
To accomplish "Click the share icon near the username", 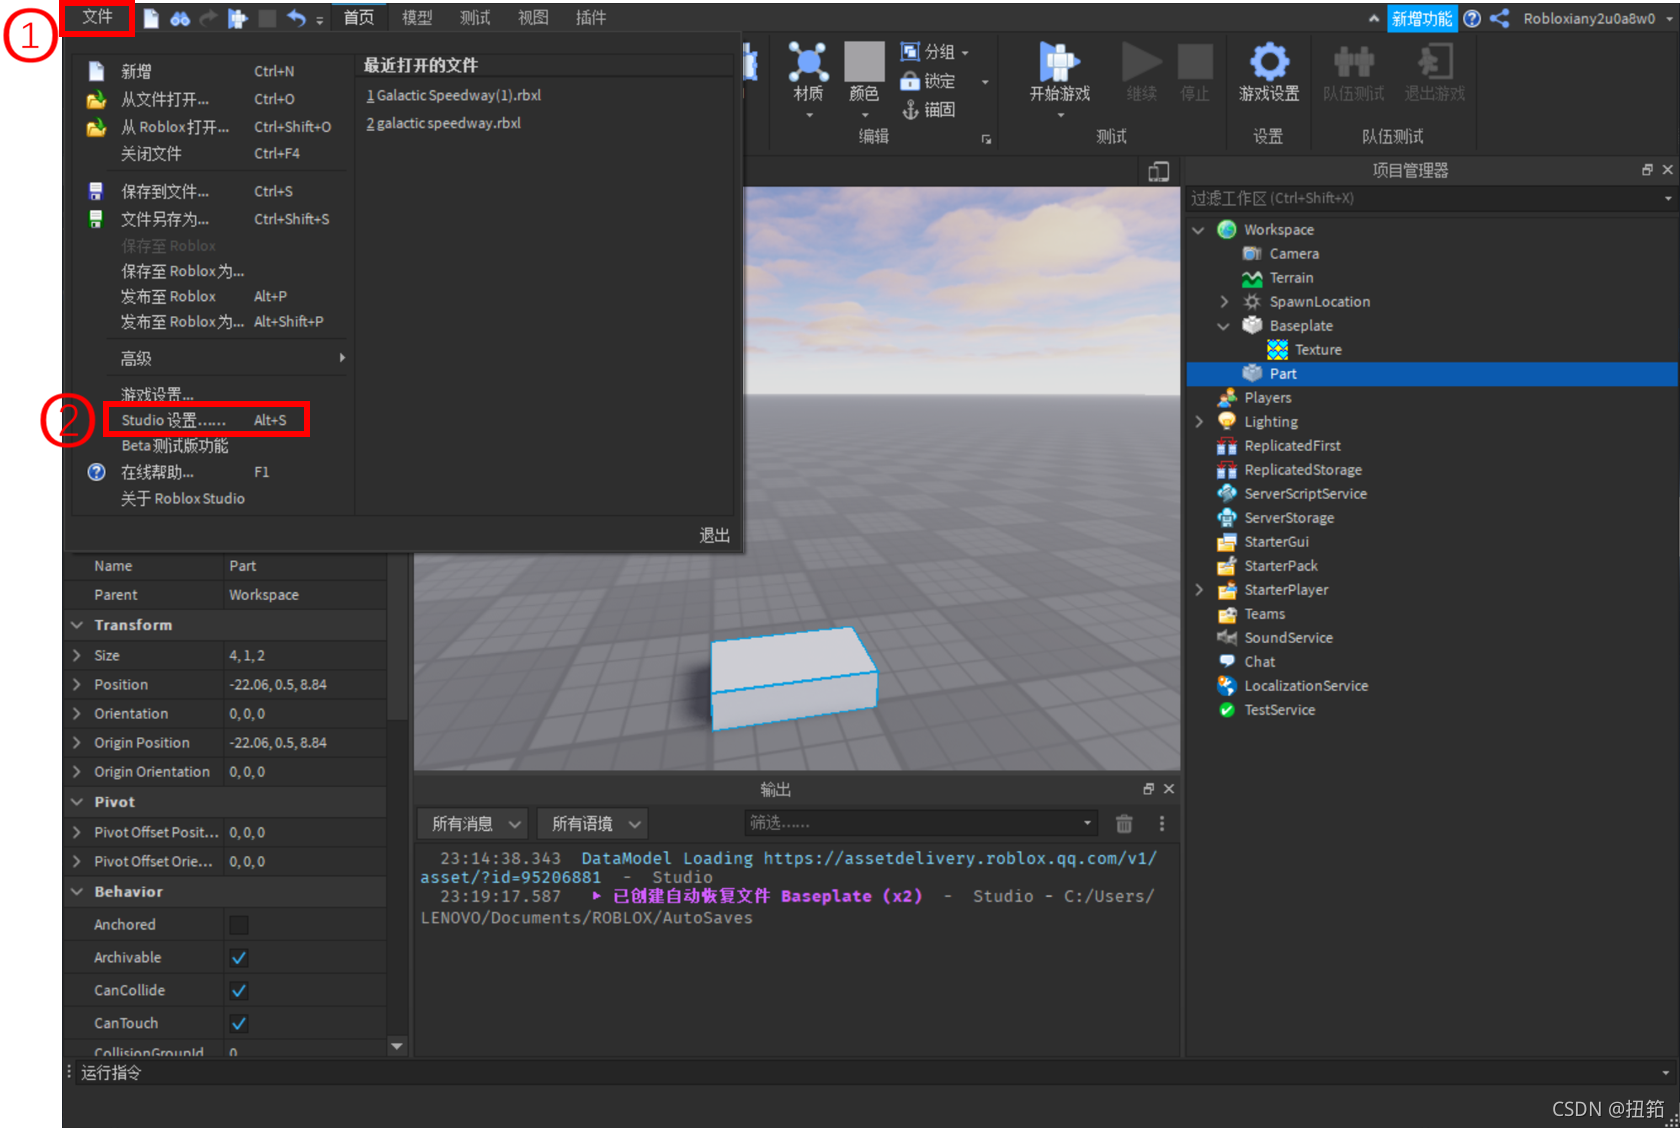I will pos(1500,18).
